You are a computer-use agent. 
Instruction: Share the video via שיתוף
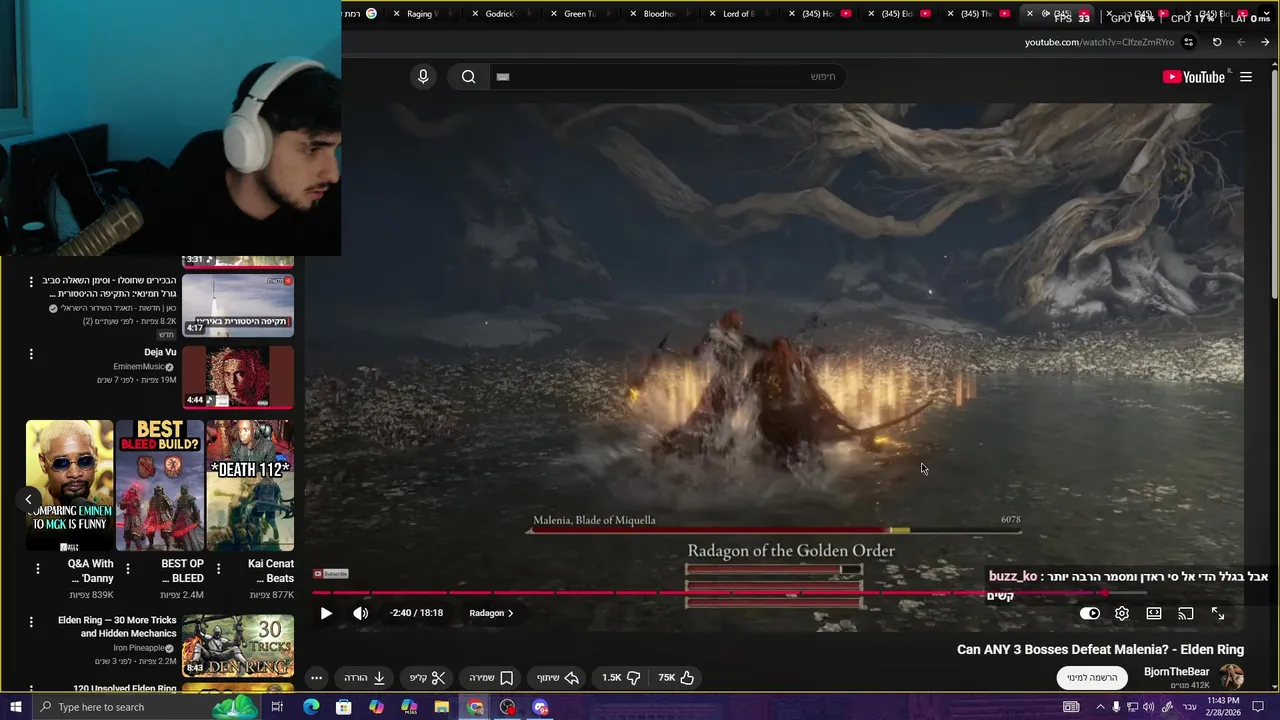pyautogui.click(x=558, y=678)
